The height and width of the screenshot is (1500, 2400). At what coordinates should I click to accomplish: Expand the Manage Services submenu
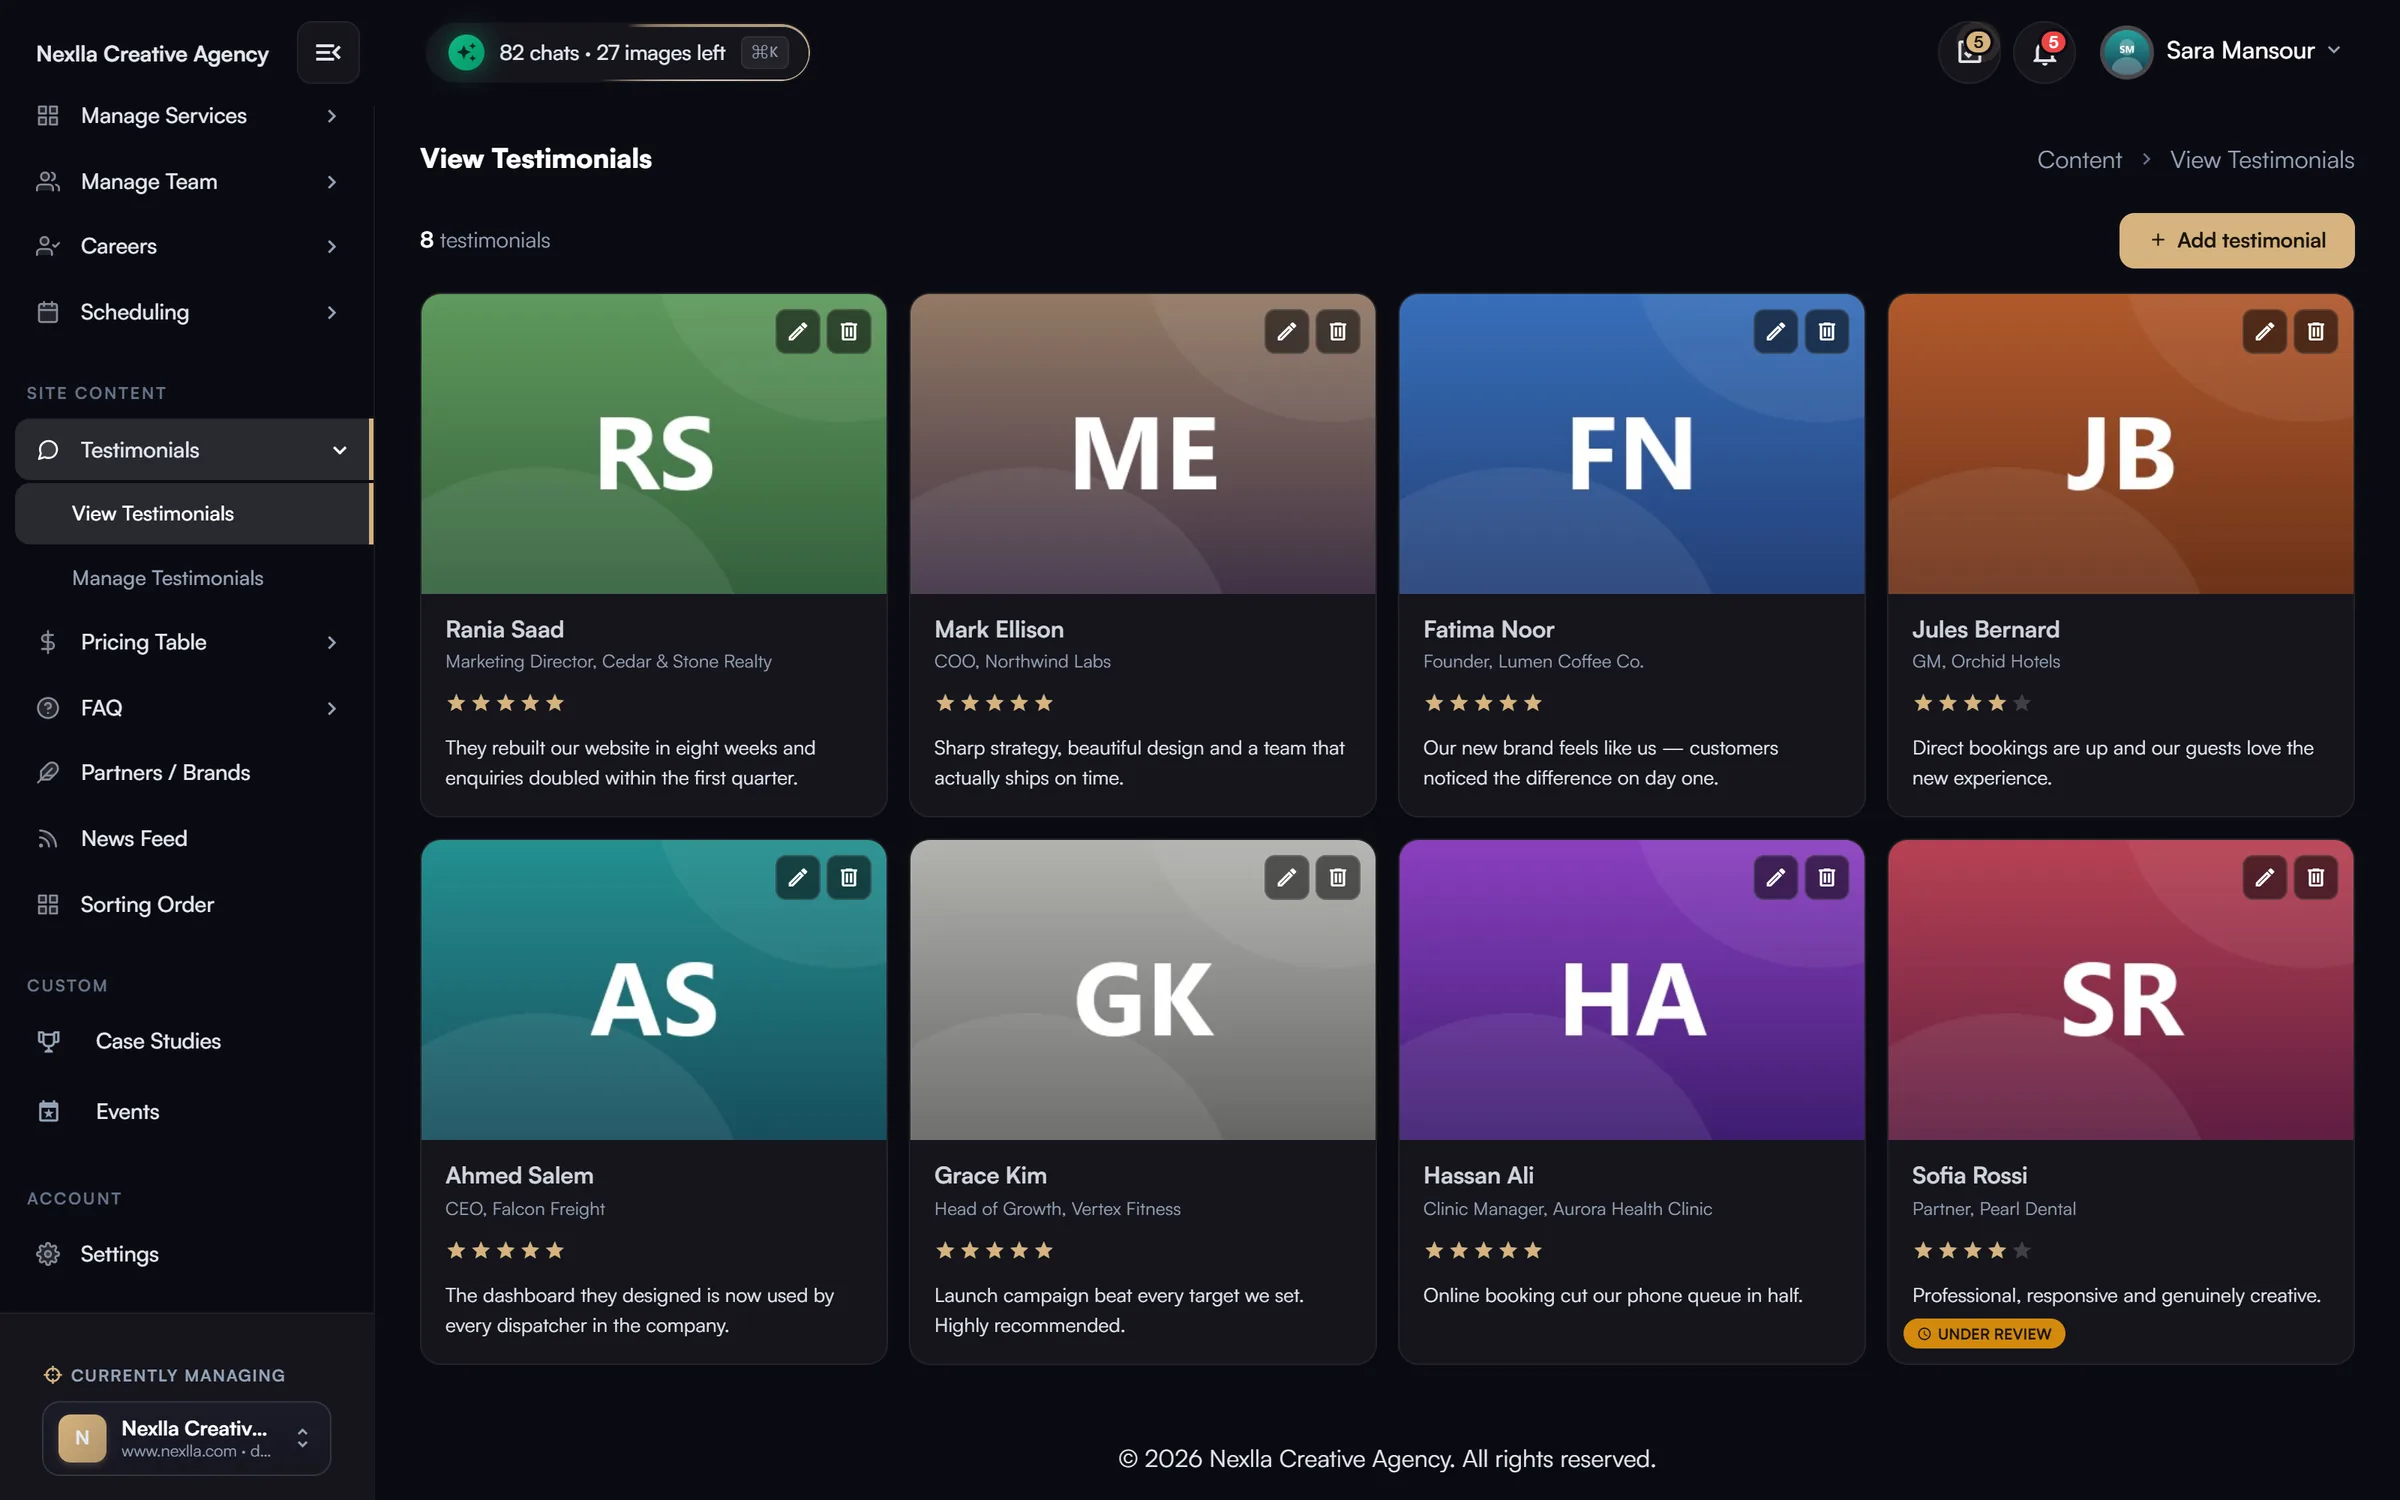(187, 116)
